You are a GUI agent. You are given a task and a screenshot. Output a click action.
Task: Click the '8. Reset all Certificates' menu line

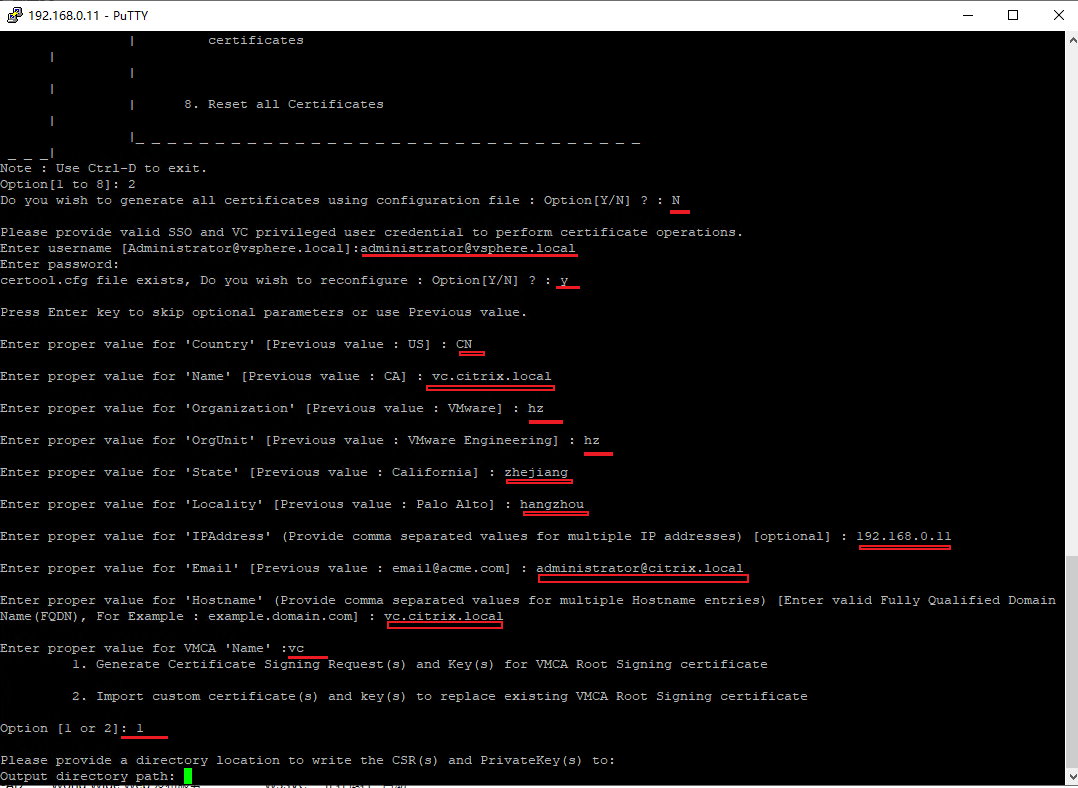tap(284, 104)
